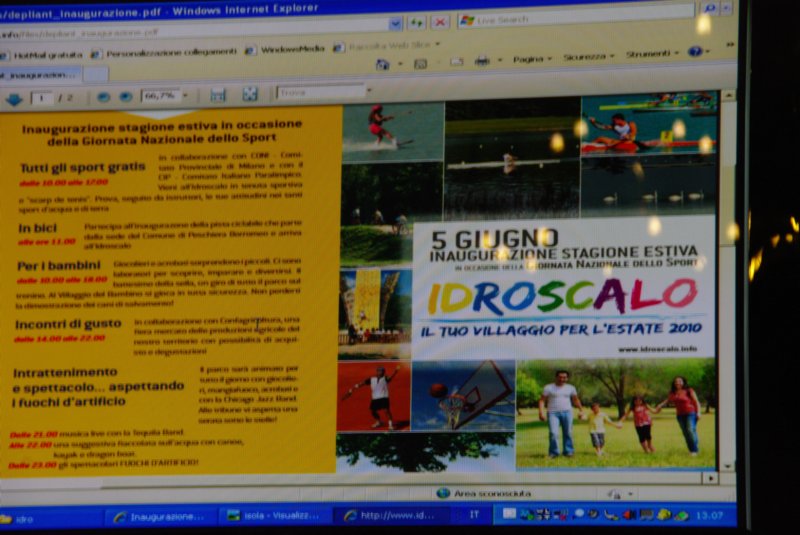
Task: Click the IDROSCALO colorful logo text
Action: (x=562, y=296)
